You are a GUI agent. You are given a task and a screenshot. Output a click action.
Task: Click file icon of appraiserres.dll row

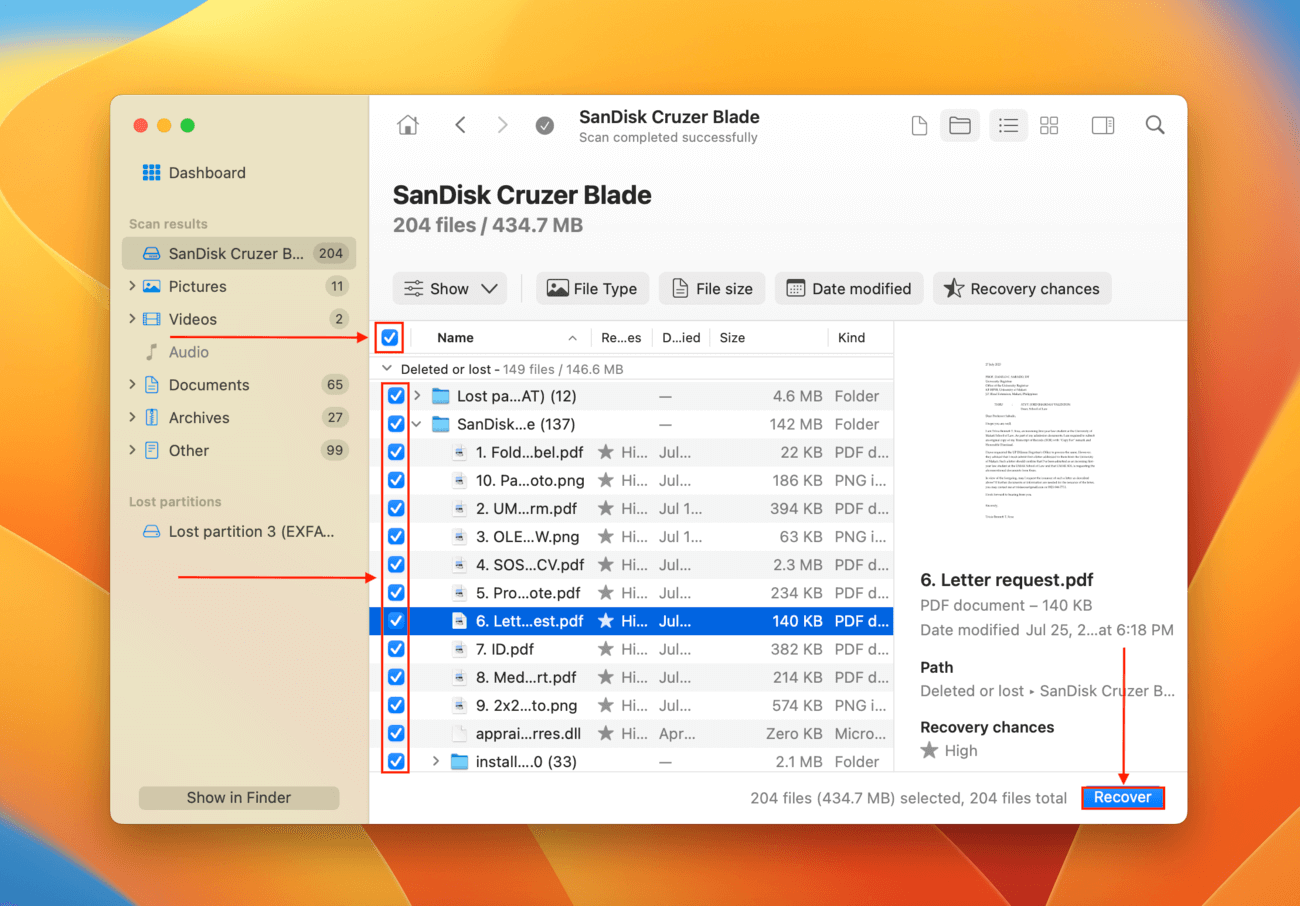point(460,733)
